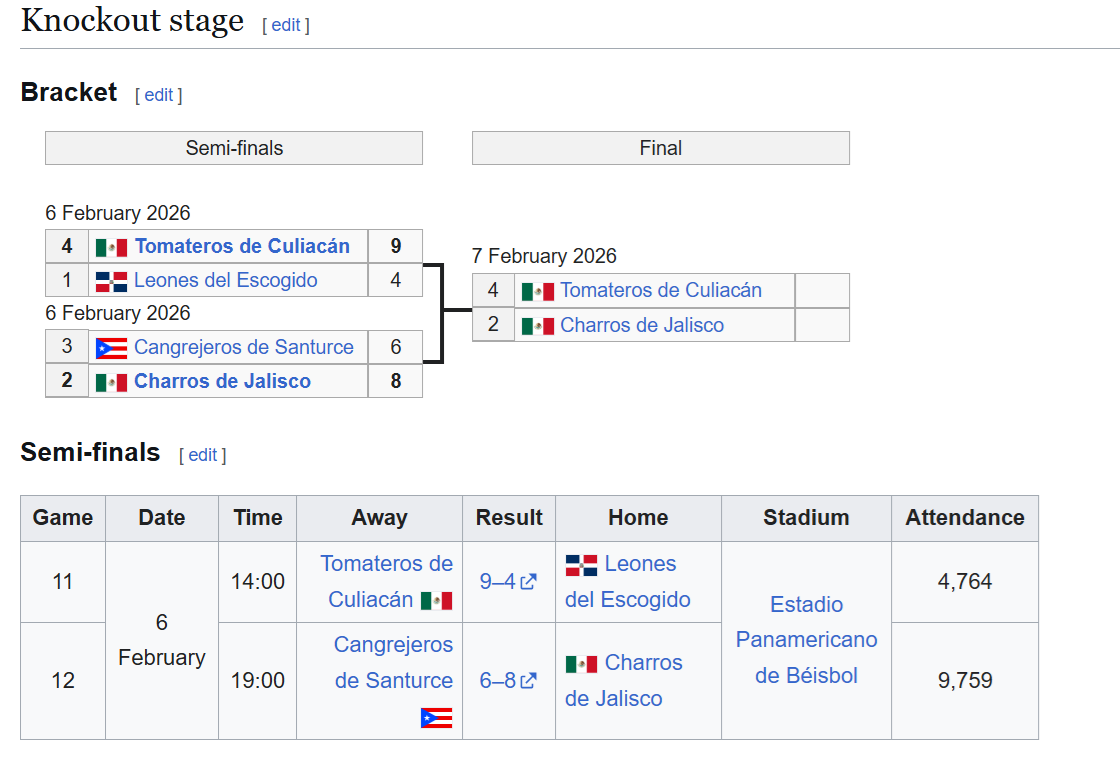Edit the Bracket section

point(159,95)
